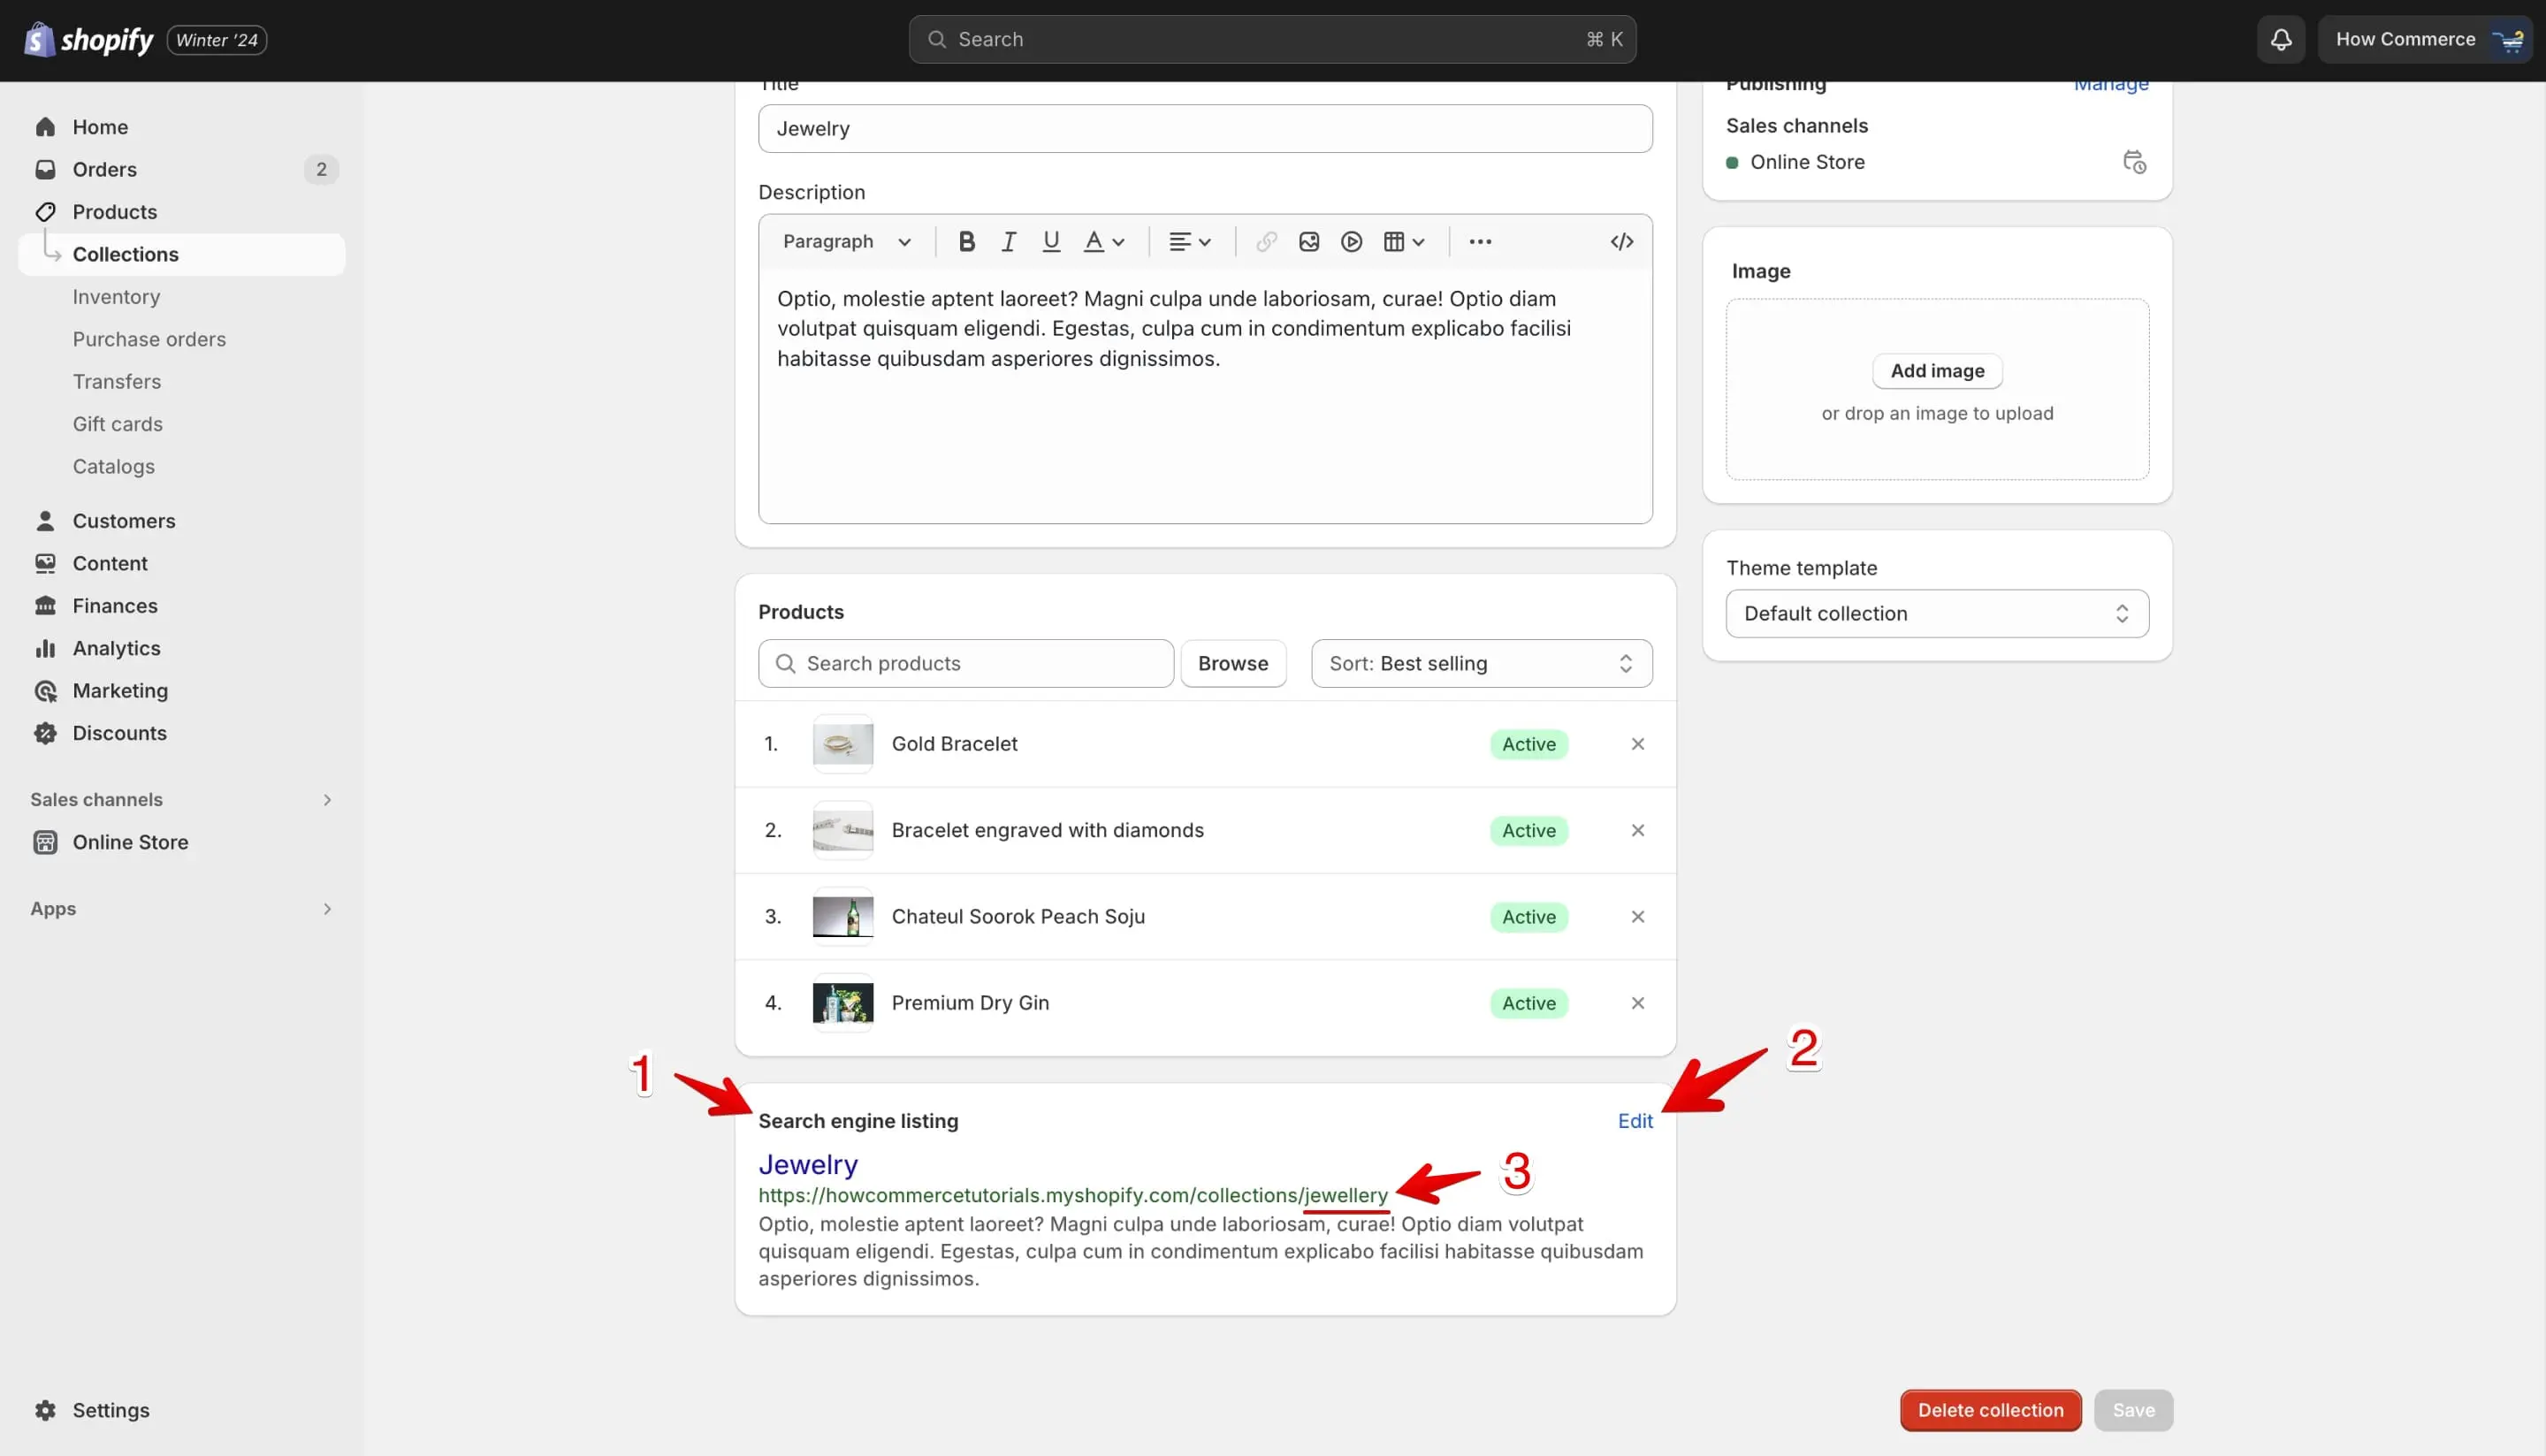Open Purchase orders in sidebar
Image resolution: width=2546 pixels, height=1456 pixels.
(149, 339)
